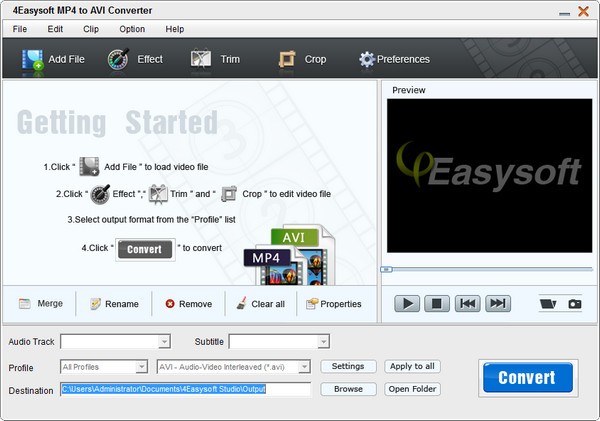Viewport: 600px width, 421px height.
Task: Open the Effect tool
Action: click(121, 59)
